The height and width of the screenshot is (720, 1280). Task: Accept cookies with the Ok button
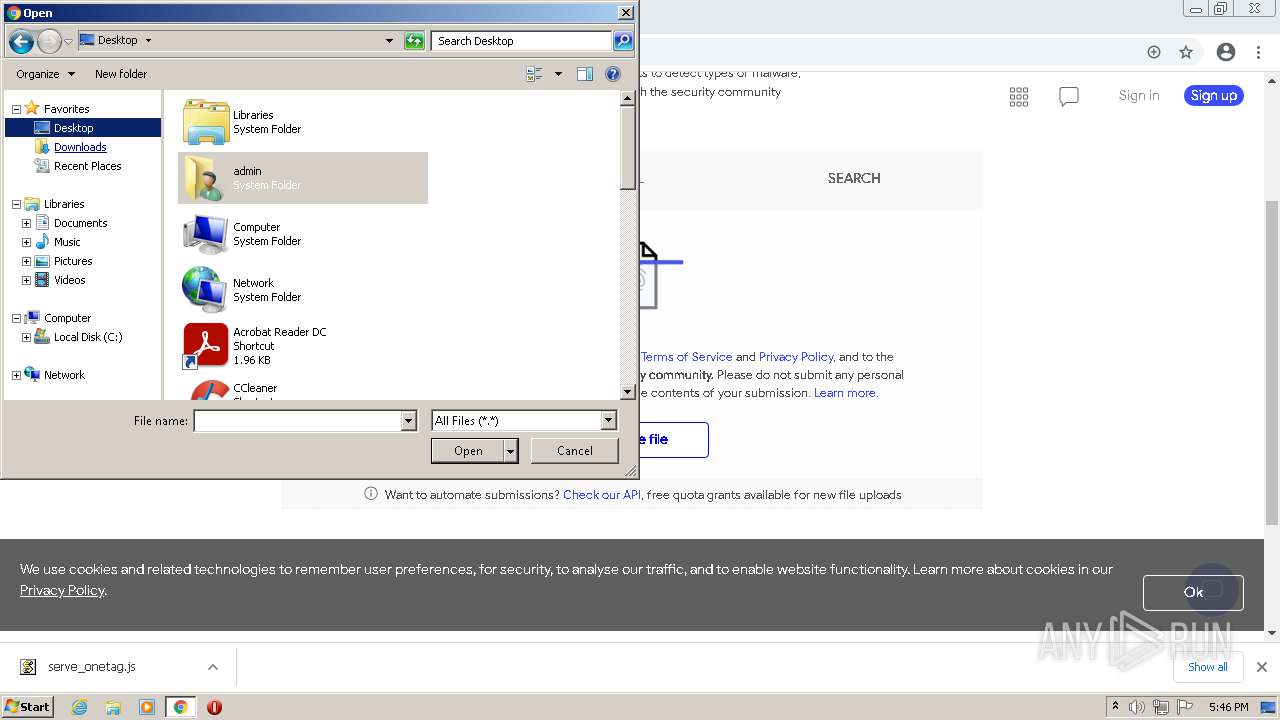pyautogui.click(x=1193, y=592)
